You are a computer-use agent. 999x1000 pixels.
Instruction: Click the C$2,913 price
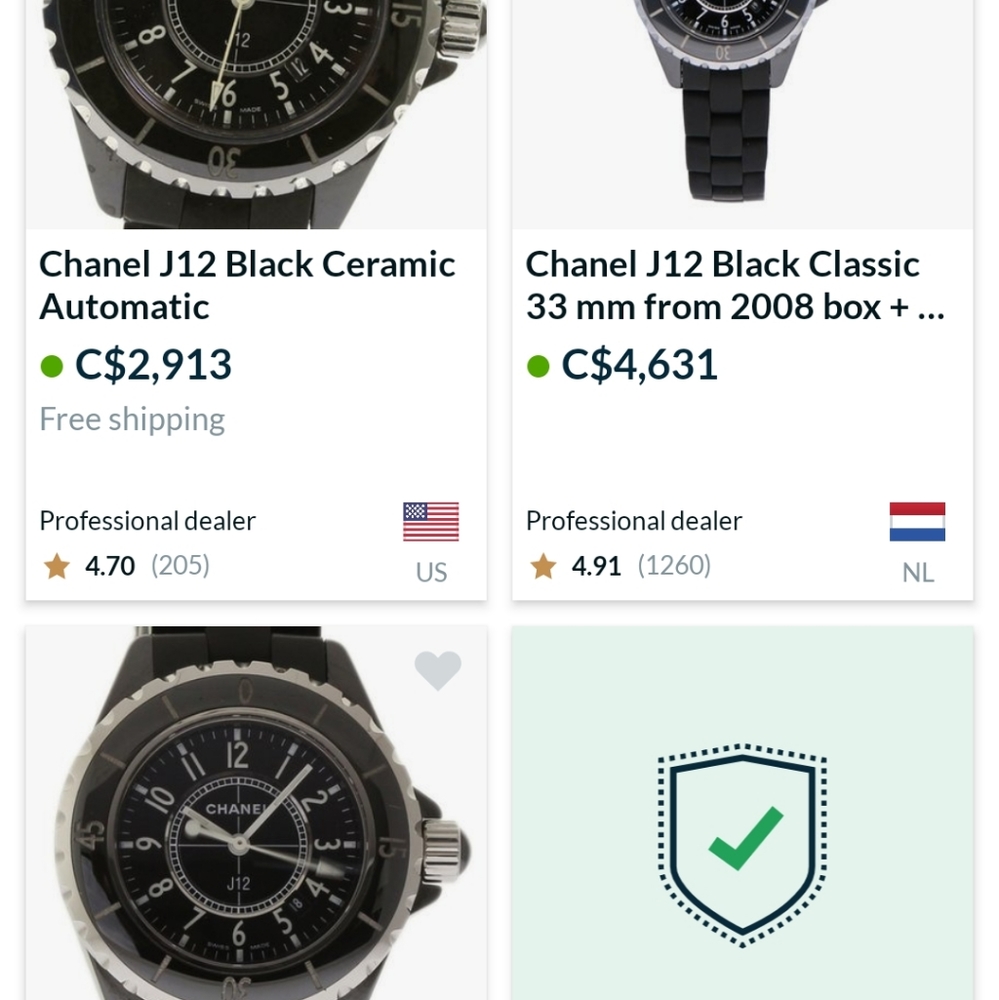153,365
